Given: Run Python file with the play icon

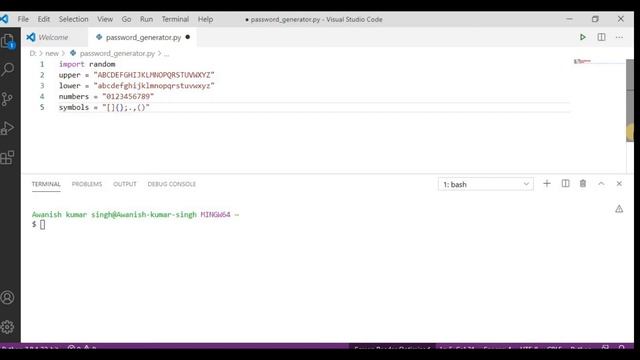Looking at the screenshot, I should 583,37.
